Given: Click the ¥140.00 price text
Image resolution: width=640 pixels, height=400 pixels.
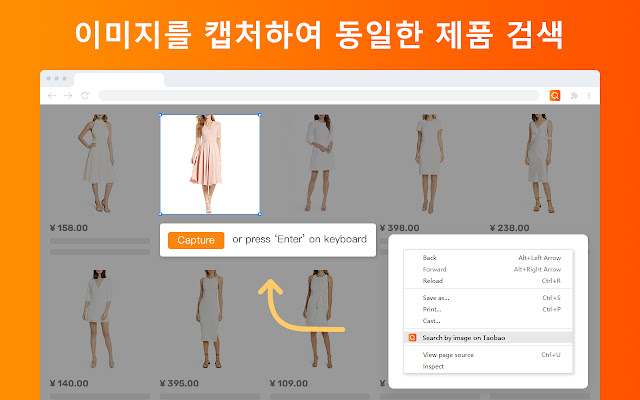Looking at the screenshot, I should coord(69,383).
